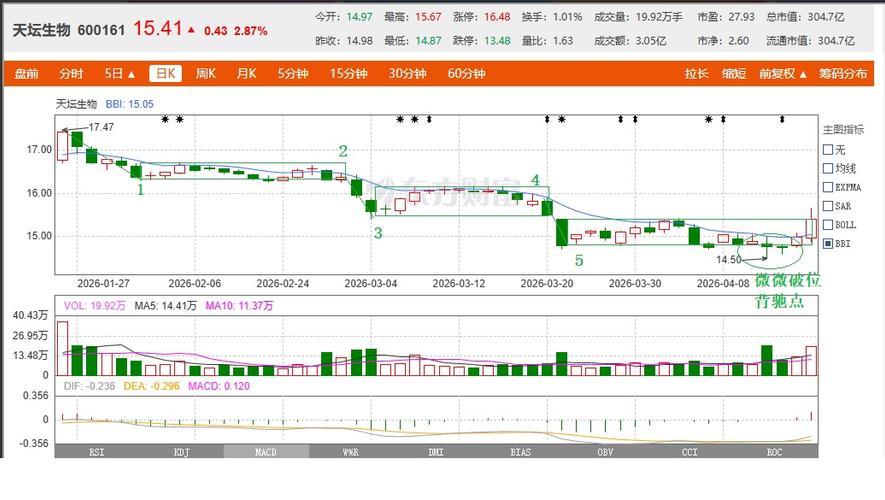Switch to the 盘前 pre-market tab
Image resolution: width=885 pixels, height=500 pixels.
[x=27, y=74]
